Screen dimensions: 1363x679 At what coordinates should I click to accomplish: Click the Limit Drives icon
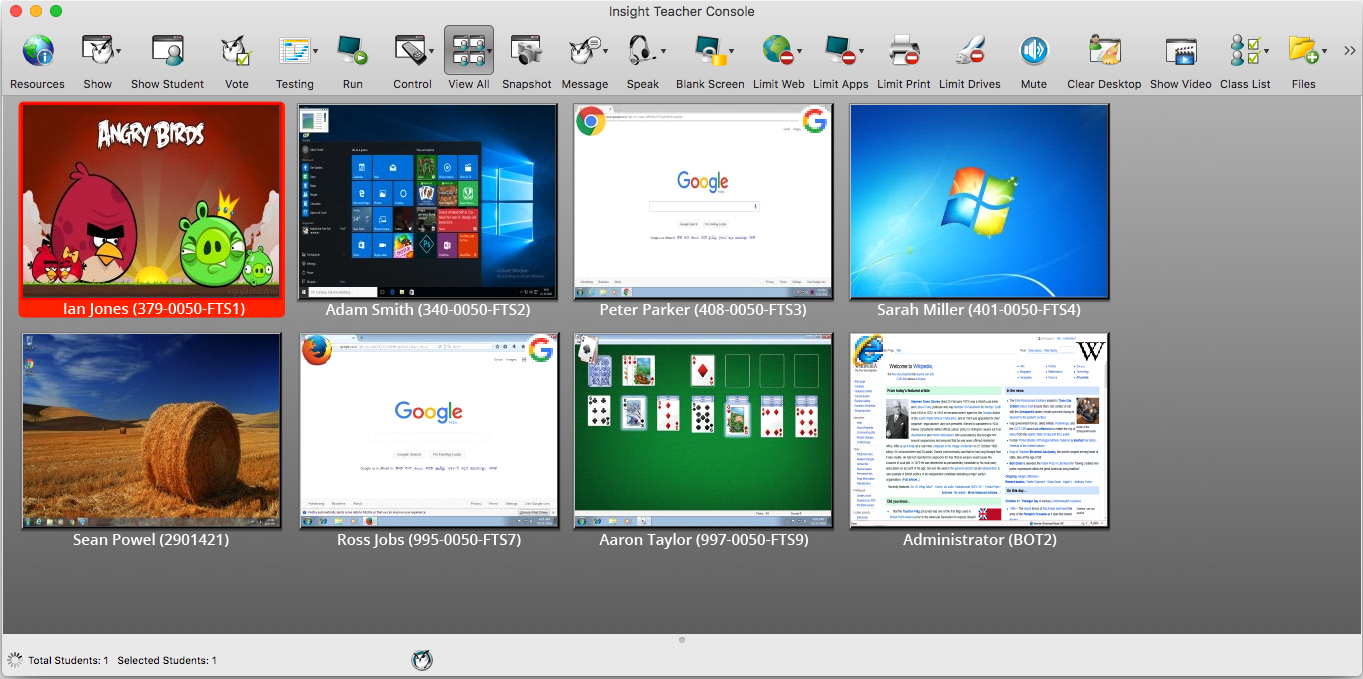[970, 50]
